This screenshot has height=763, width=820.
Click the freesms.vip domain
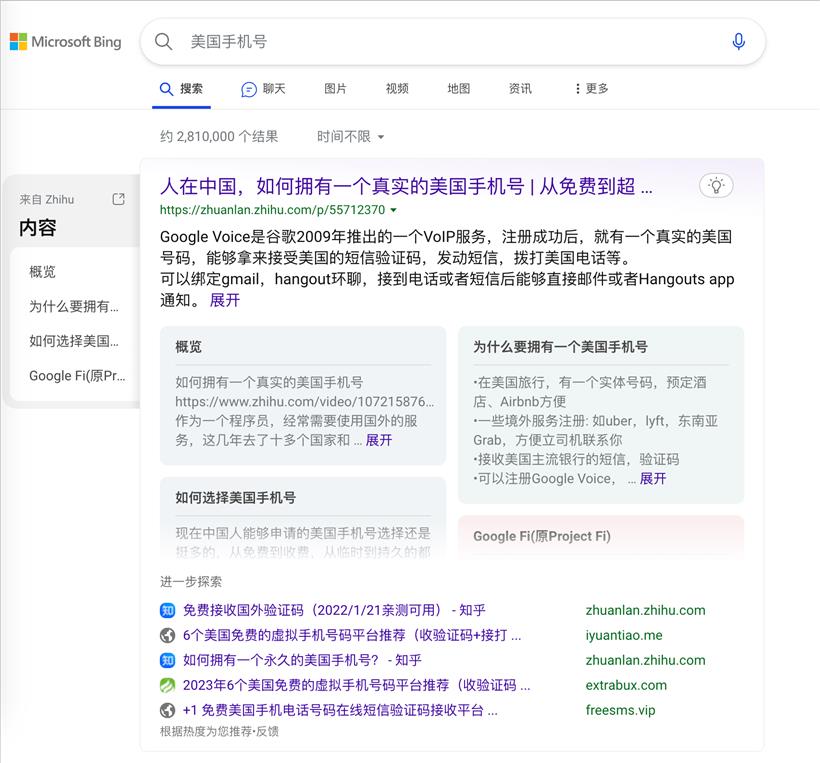pyautogui.click(x=620, y=710)
